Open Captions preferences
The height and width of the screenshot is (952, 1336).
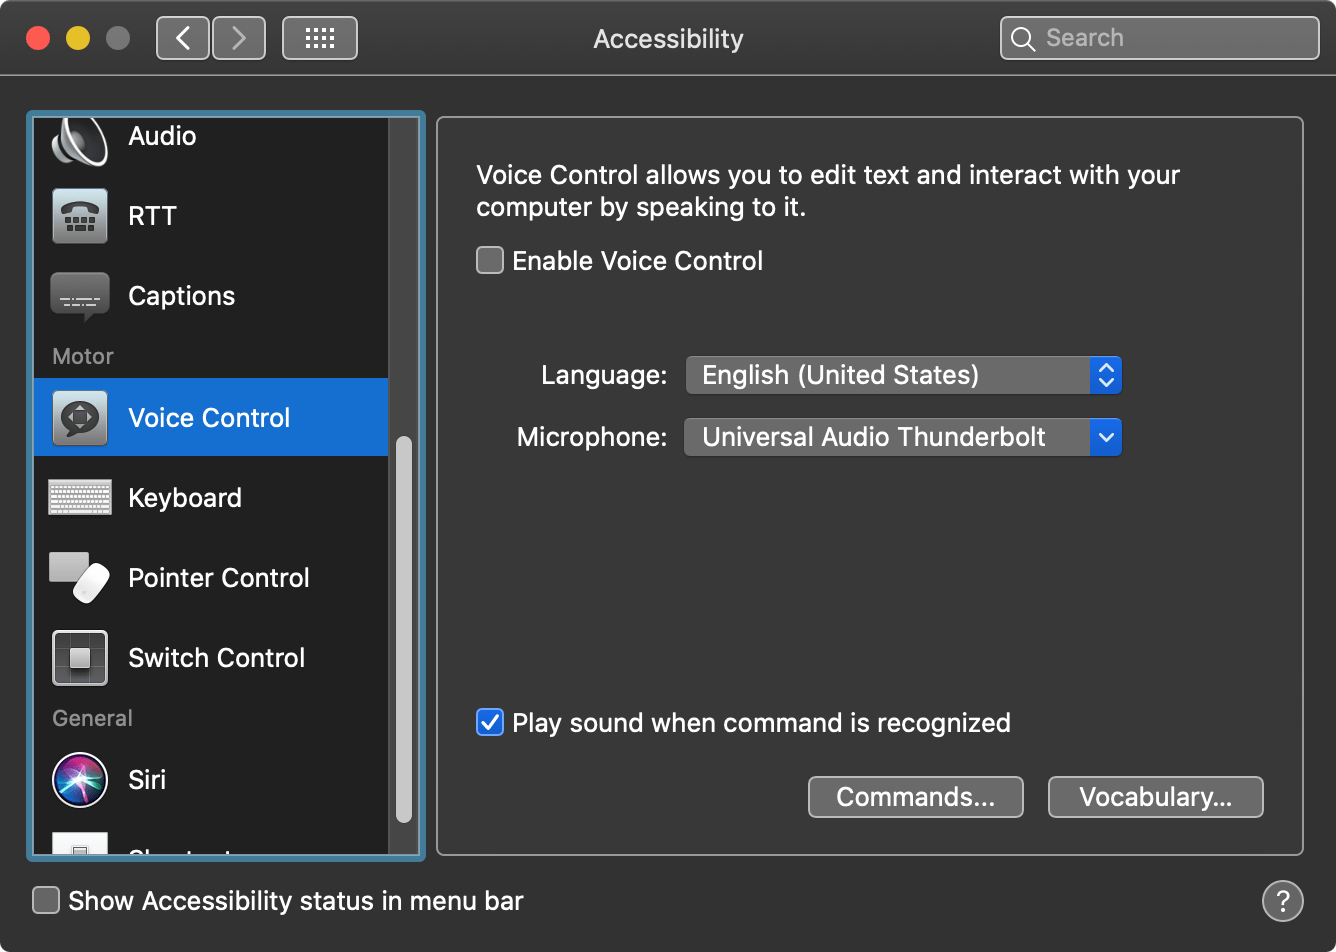[x=180, y=296]
